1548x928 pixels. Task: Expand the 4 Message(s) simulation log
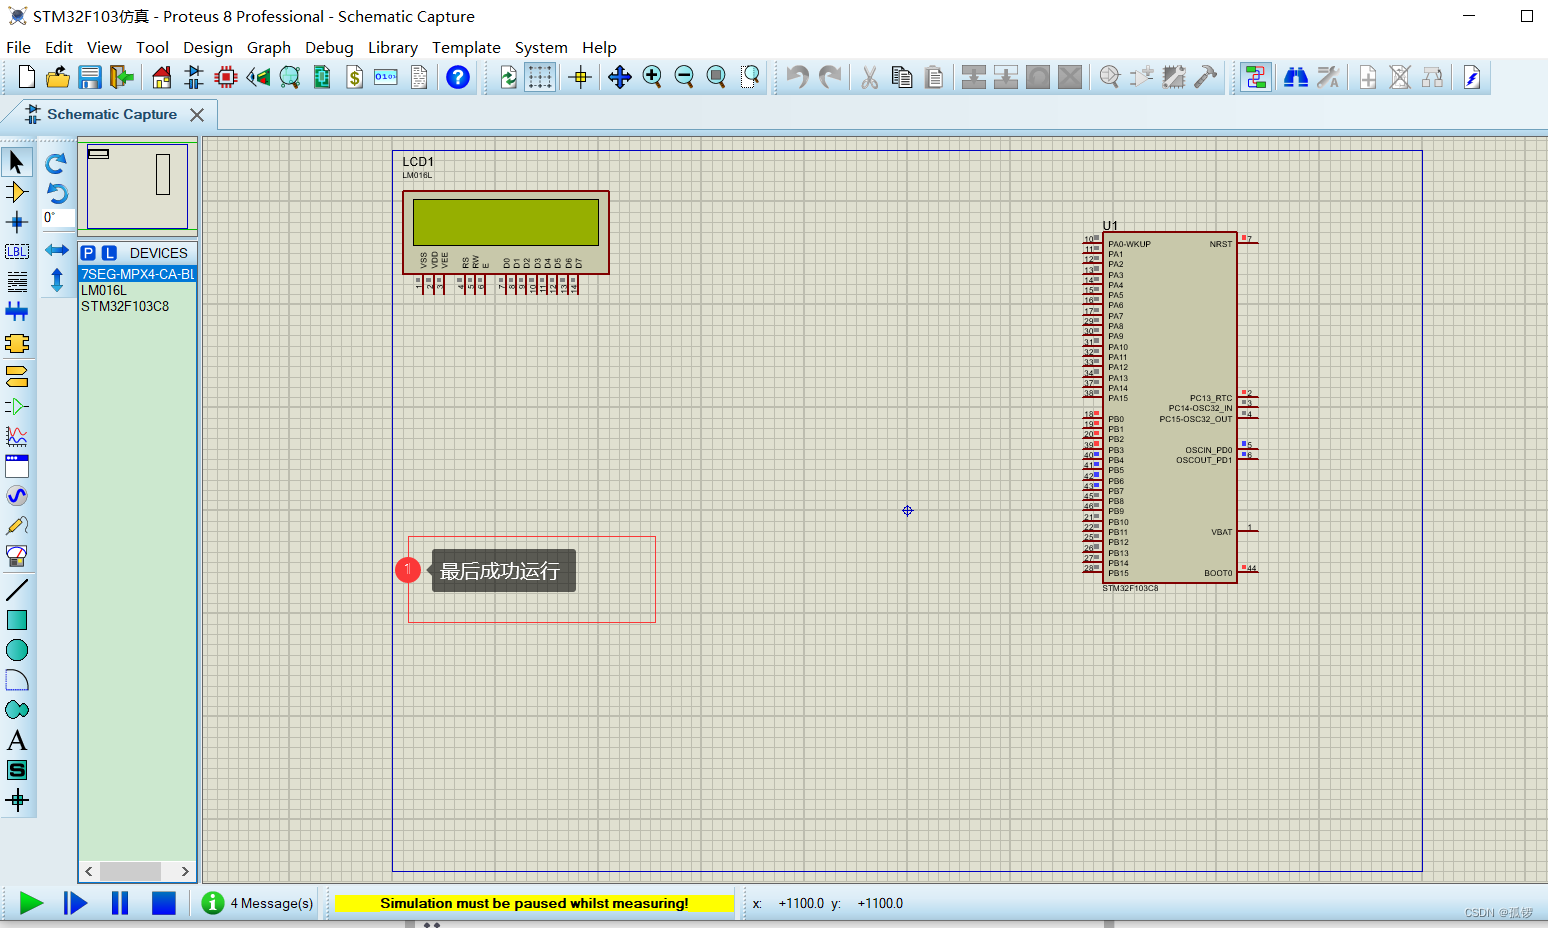[x=257, y=903]
